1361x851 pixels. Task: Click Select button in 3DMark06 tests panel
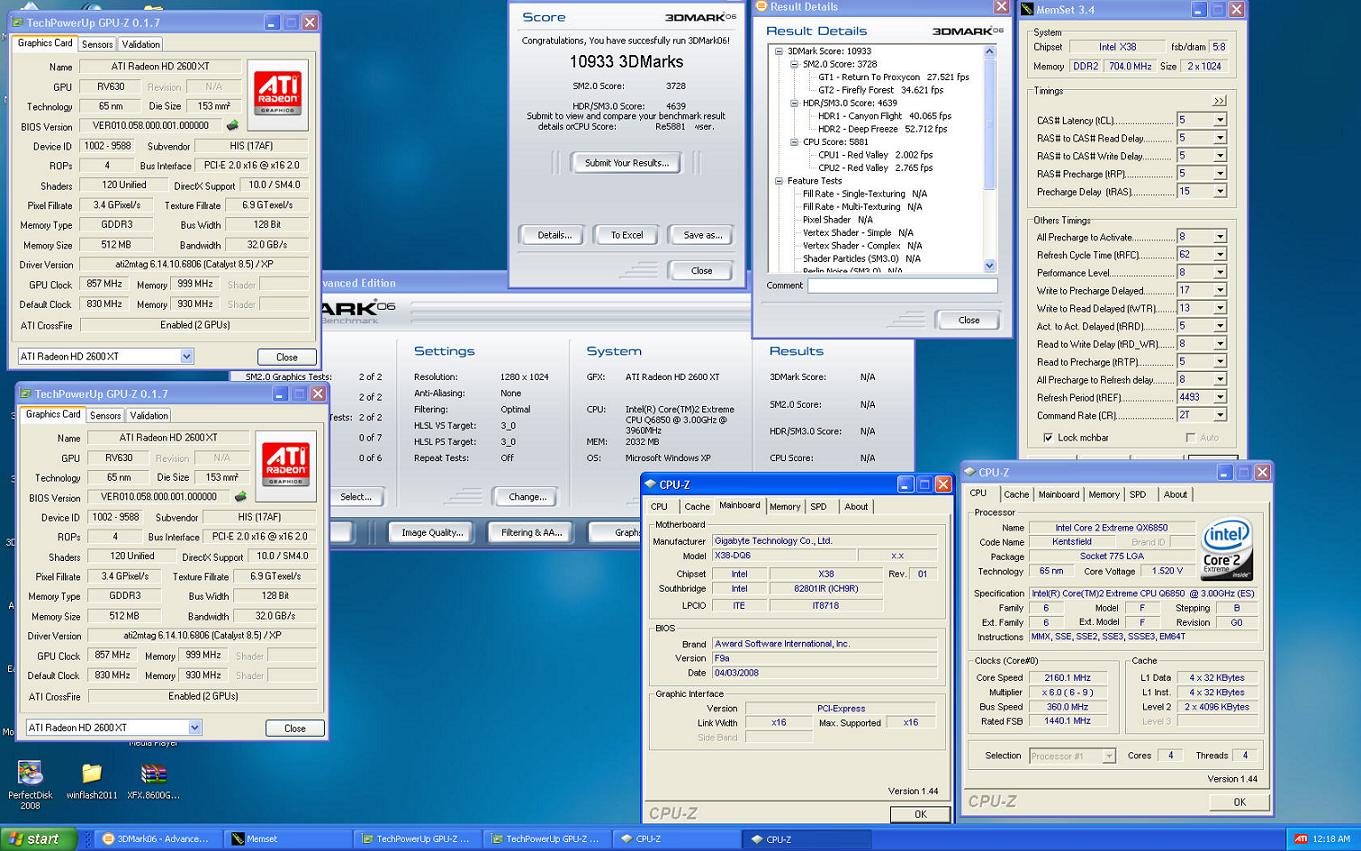(x=355, y=496)
